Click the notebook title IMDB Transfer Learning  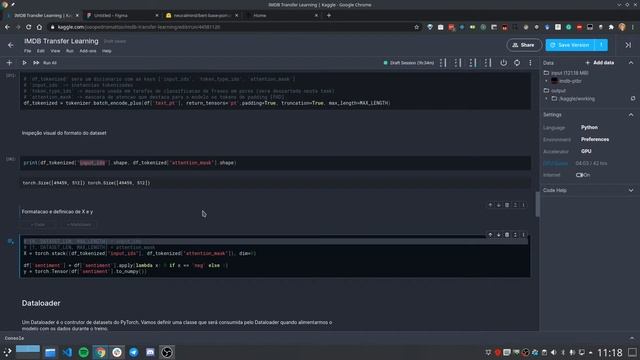tap(61, 41)
